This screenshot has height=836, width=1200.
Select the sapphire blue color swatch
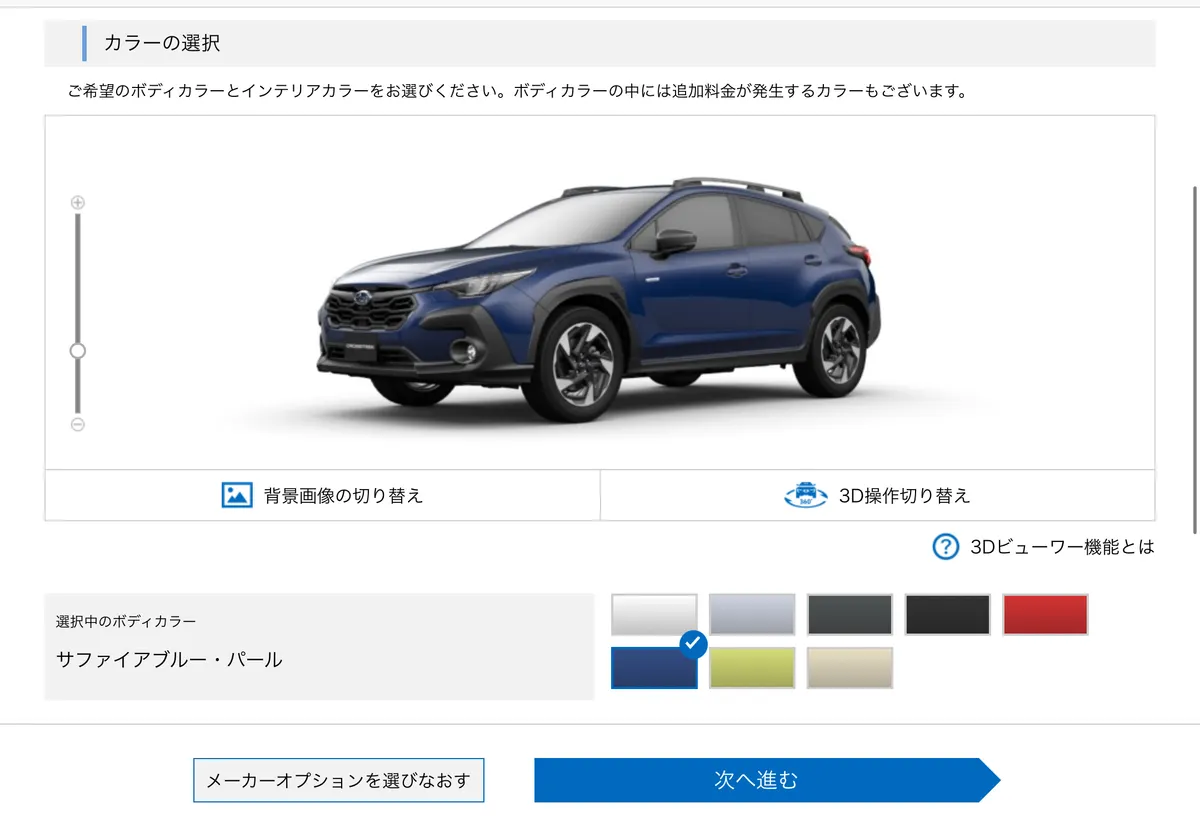[654, 668]
